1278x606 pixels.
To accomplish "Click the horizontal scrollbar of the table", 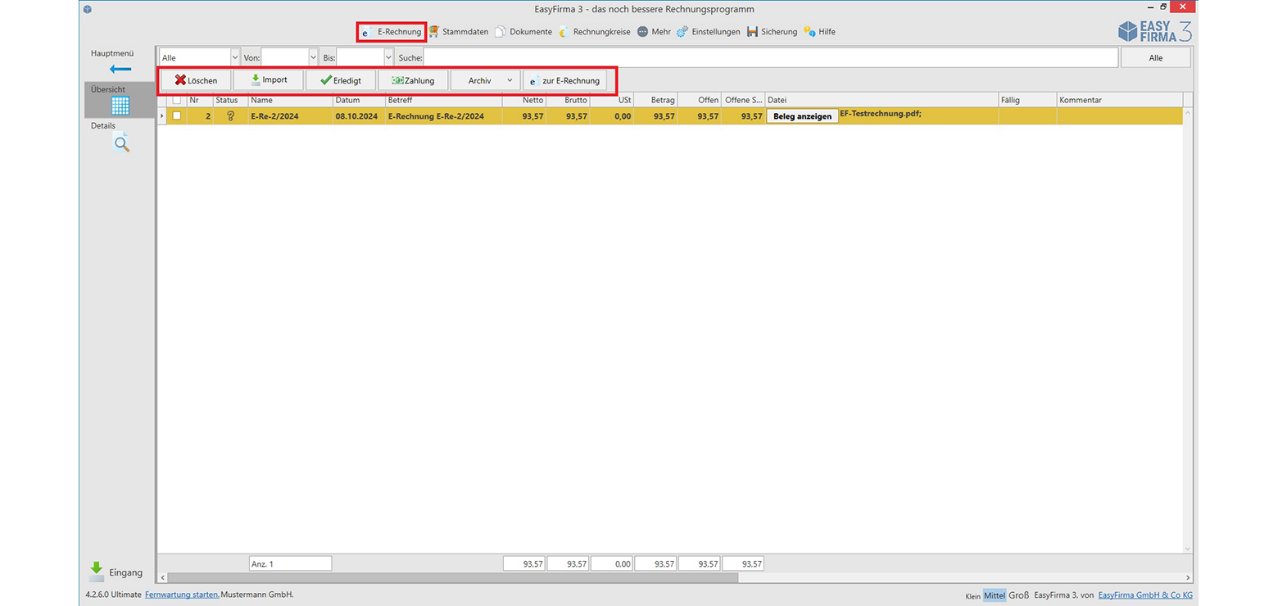I will coord(452,578).
